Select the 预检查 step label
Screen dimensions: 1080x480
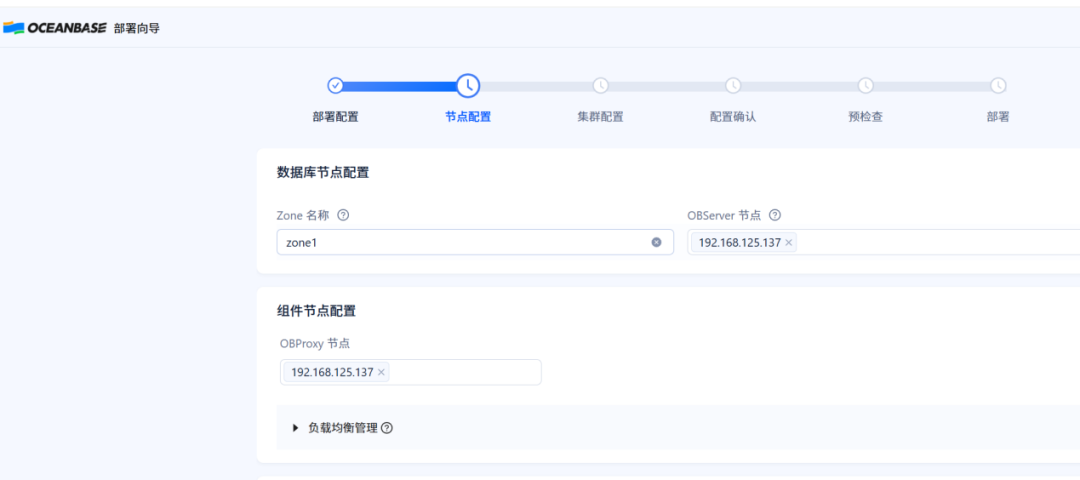coord(865,117)
